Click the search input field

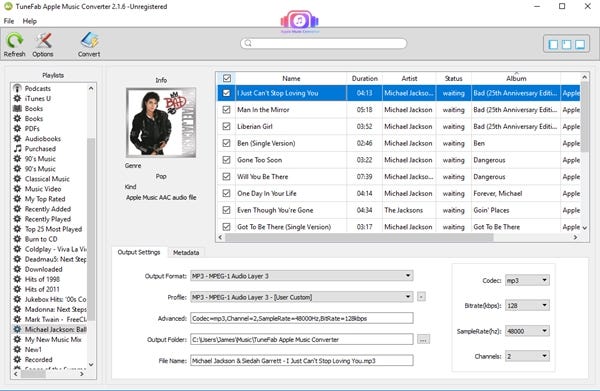point(324,43)
